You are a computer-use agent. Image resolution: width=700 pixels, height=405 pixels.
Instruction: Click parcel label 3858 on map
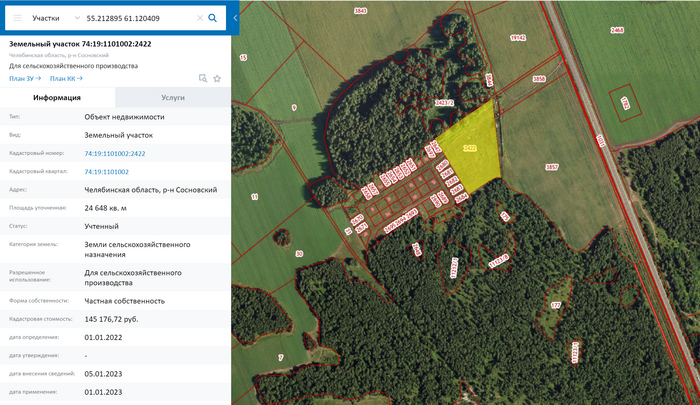click(539, 79)
